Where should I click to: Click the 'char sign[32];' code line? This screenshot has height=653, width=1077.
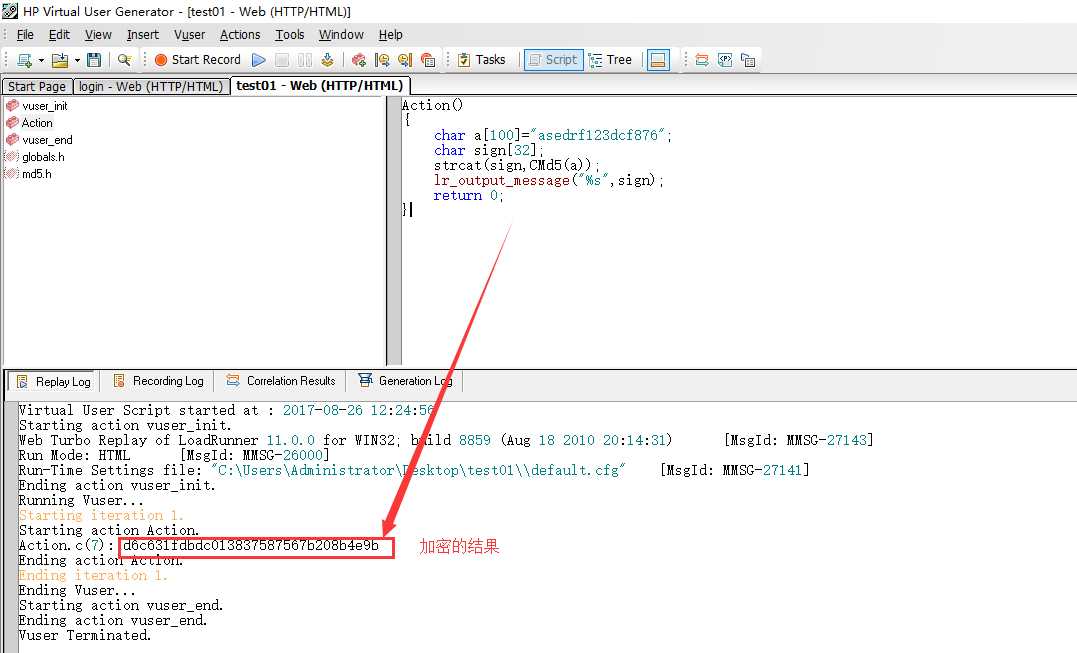pyautogui.click(x=488, y=150)
